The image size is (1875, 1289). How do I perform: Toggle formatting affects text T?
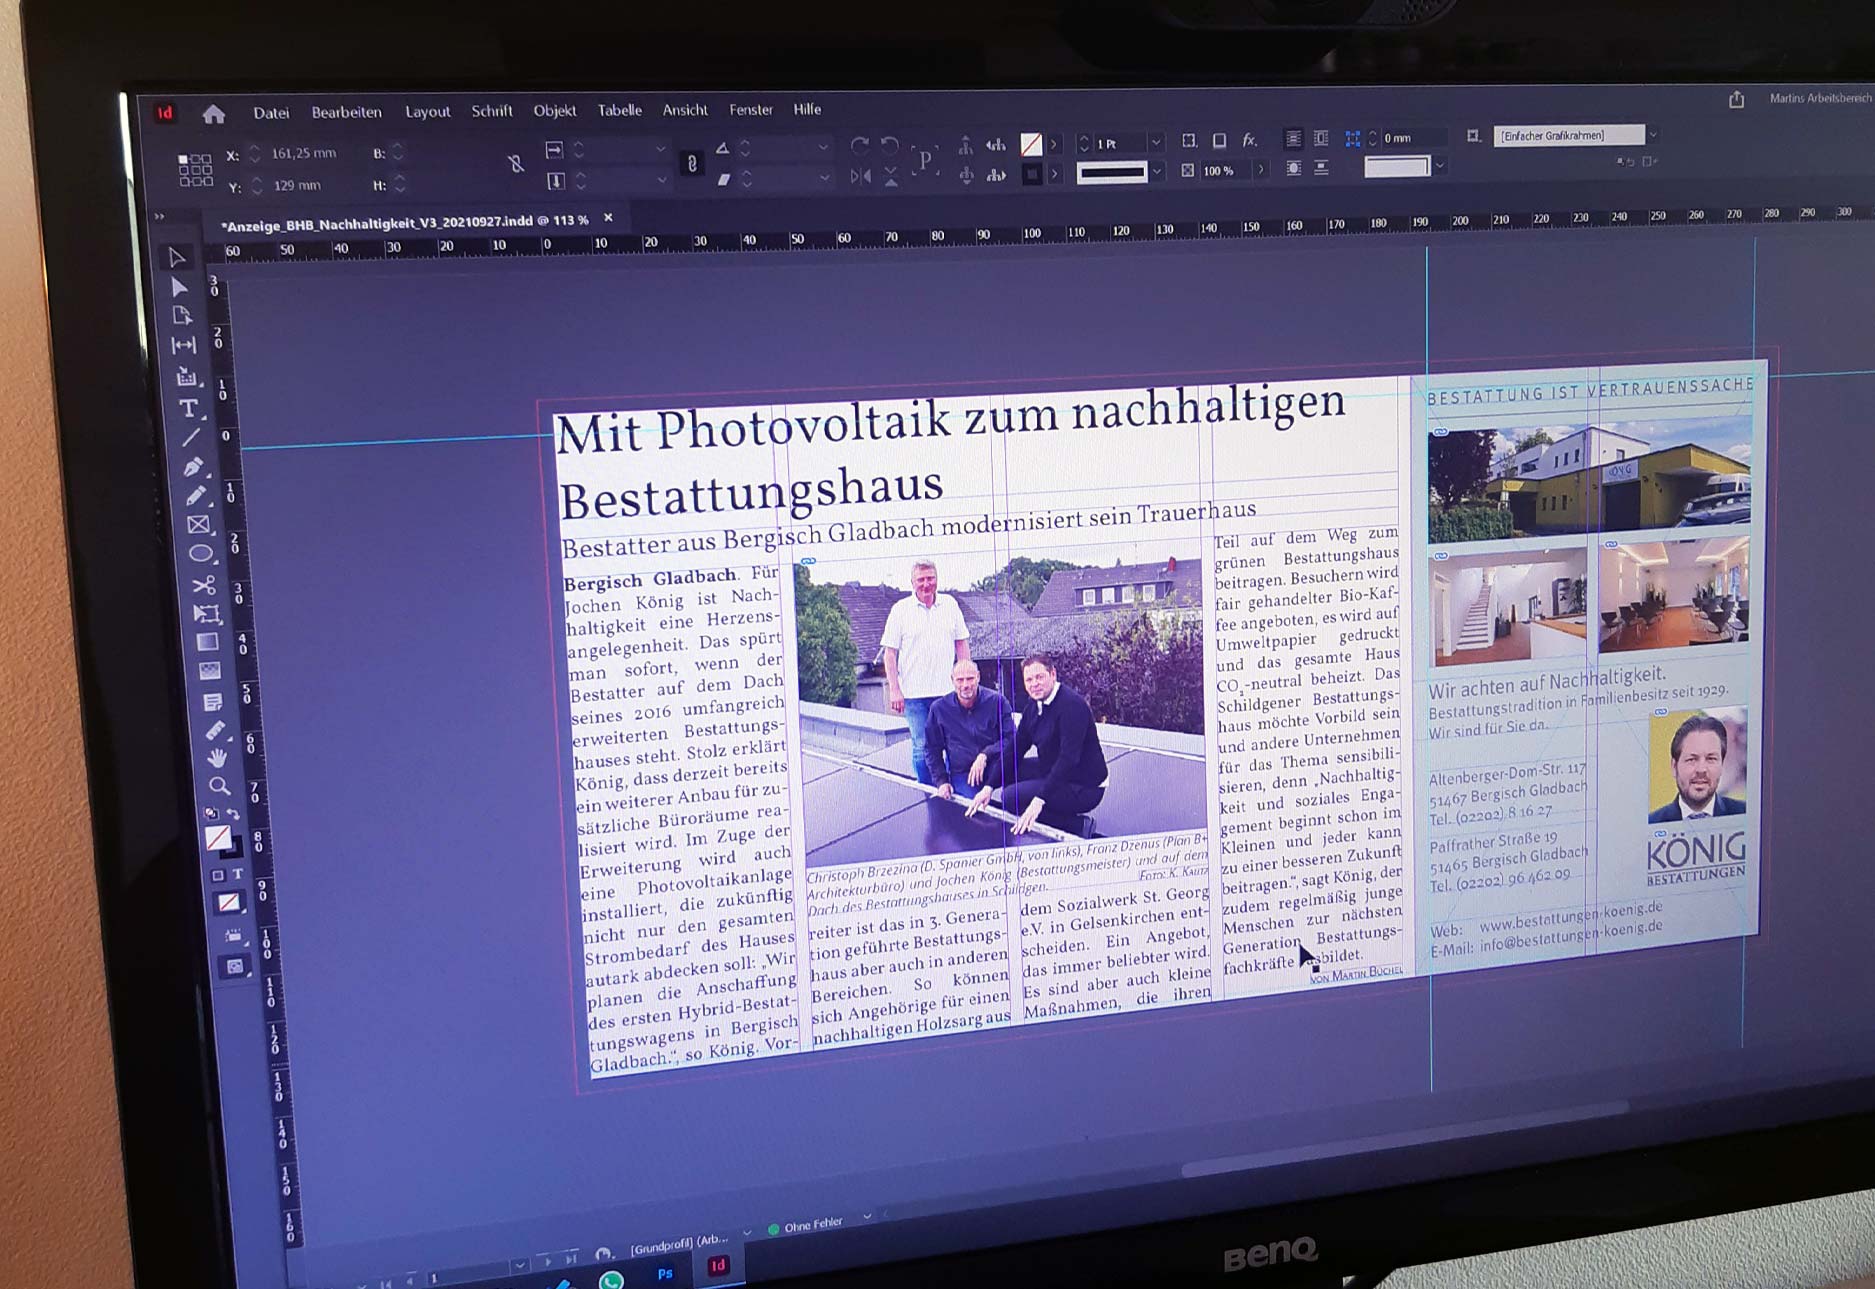(238, 874)
